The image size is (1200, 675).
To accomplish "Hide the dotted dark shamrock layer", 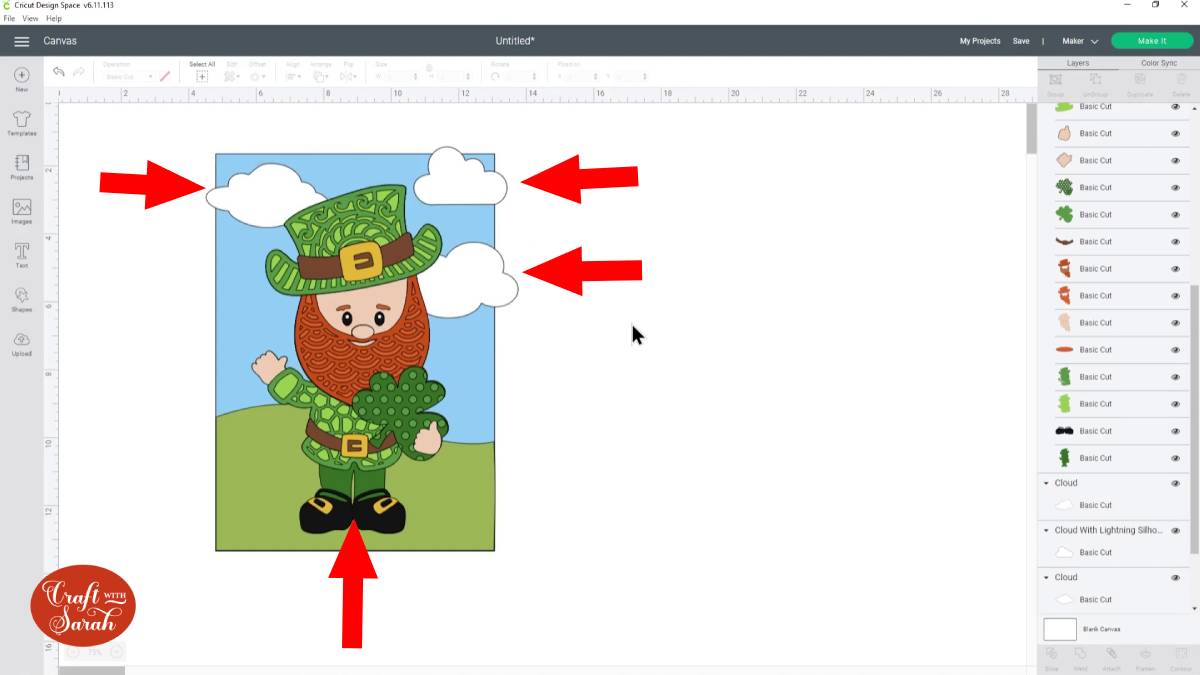I will tap(1175, 187).
